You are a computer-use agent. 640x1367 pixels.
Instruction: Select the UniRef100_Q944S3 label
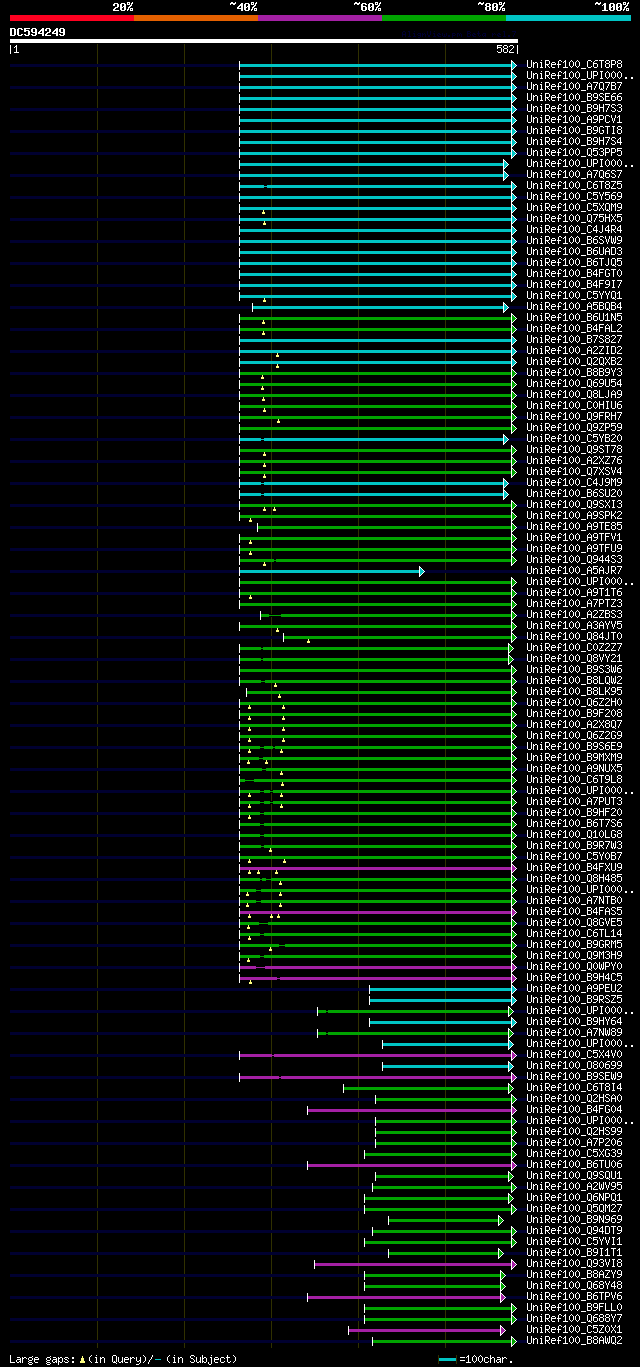(x=574, y=559)
